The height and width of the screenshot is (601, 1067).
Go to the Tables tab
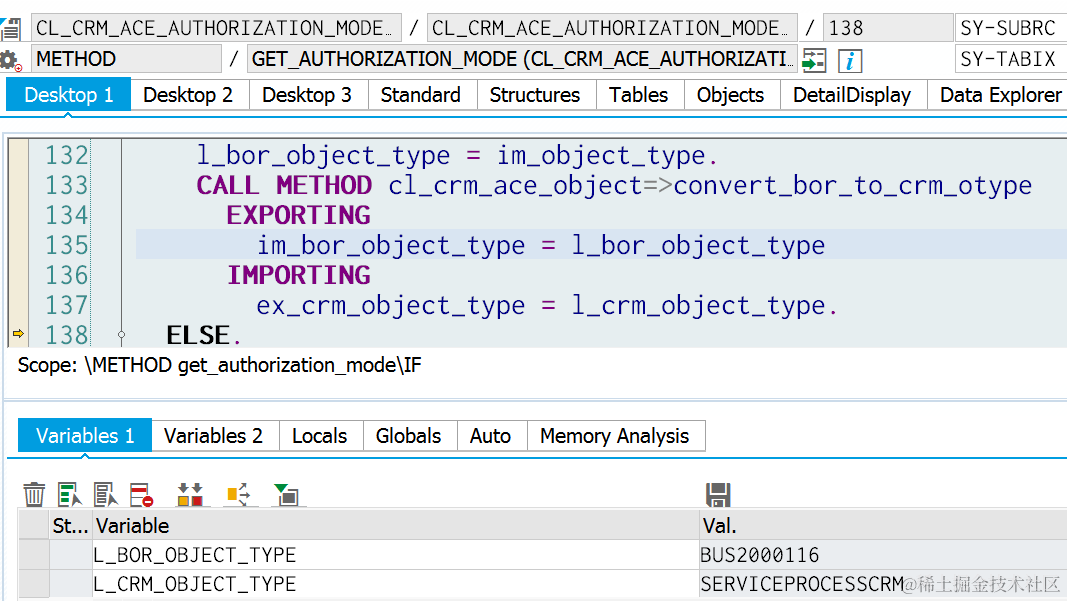pos(639,95)
